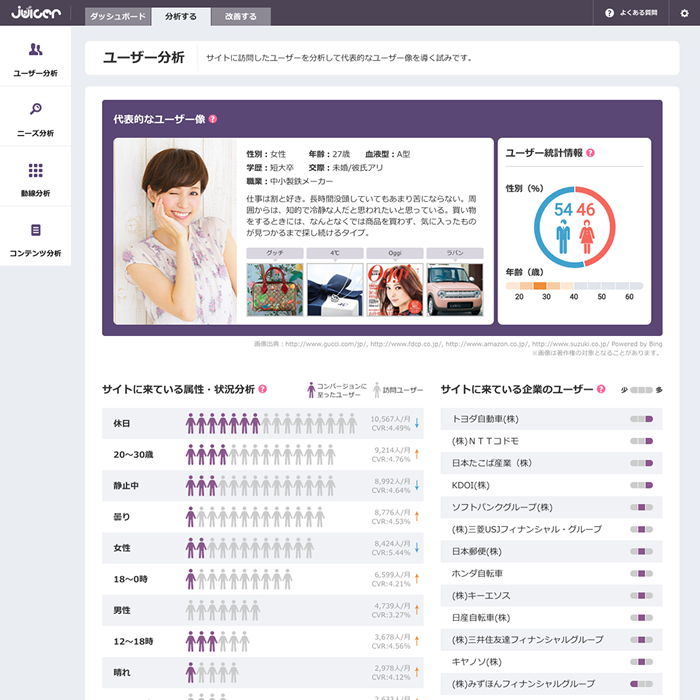Click the 4℃ tag button

pyautogui.click(x=335, y=253)
